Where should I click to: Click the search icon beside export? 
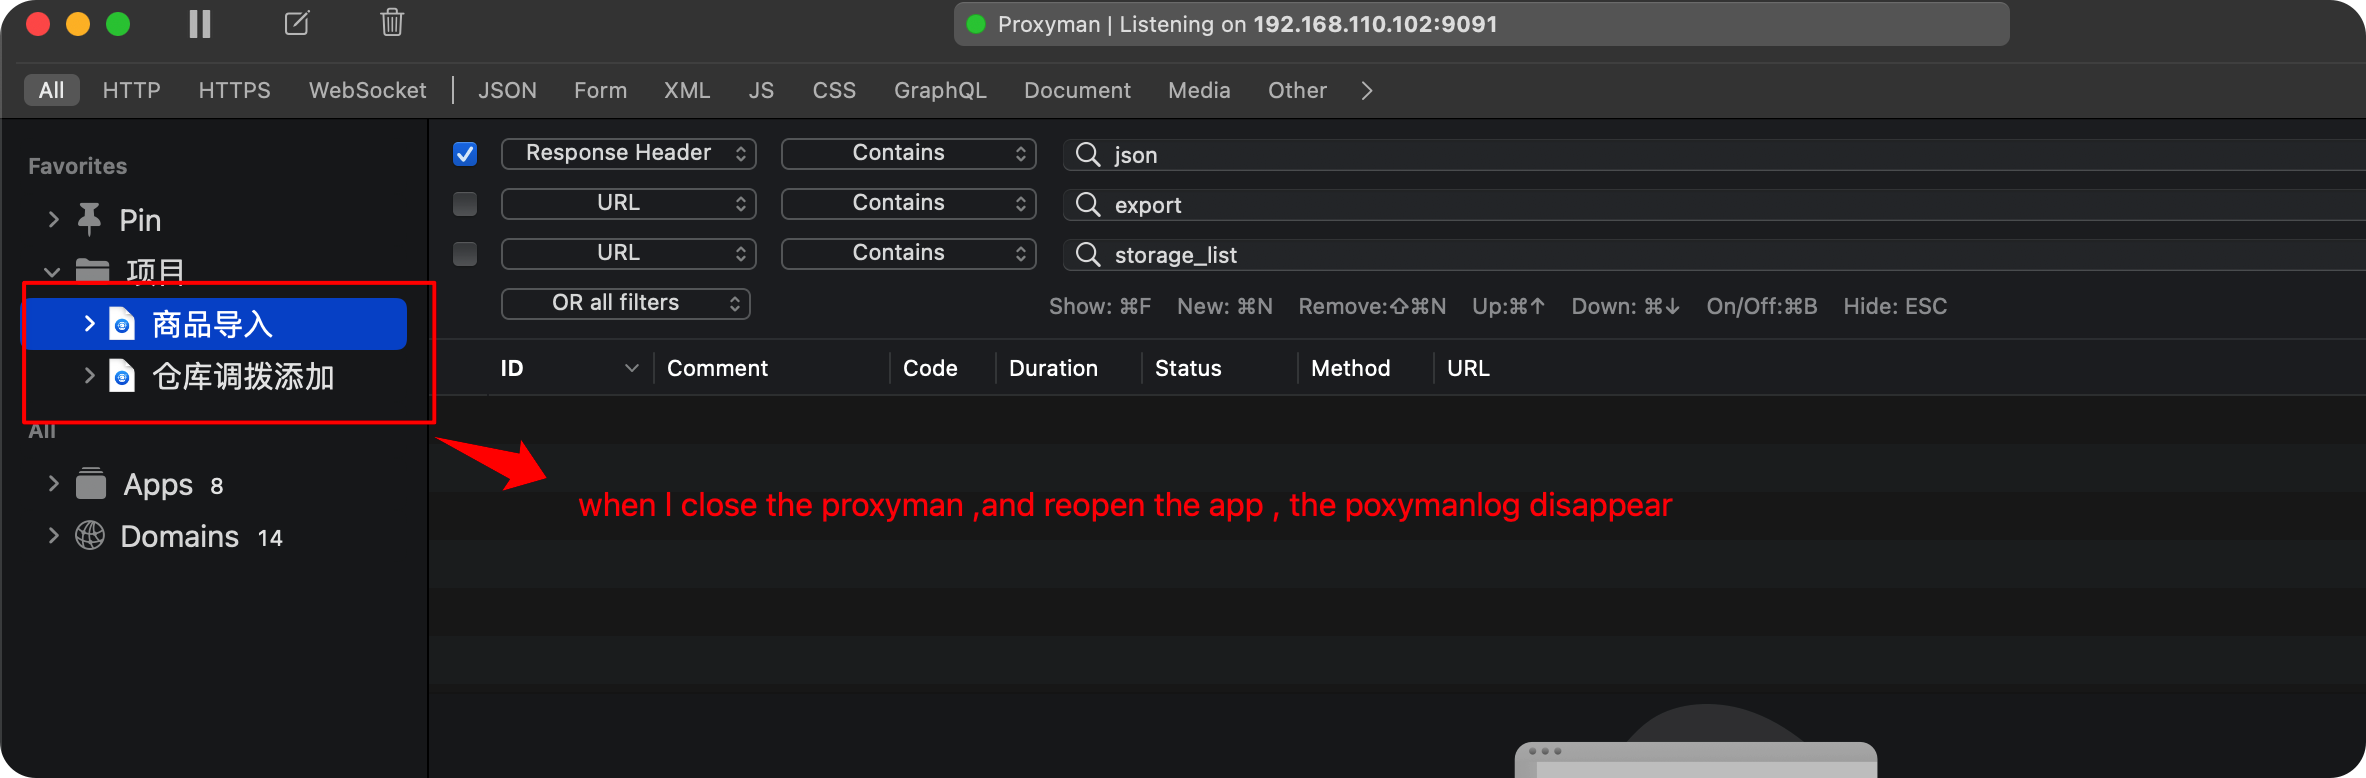[x=1087, y=204]
